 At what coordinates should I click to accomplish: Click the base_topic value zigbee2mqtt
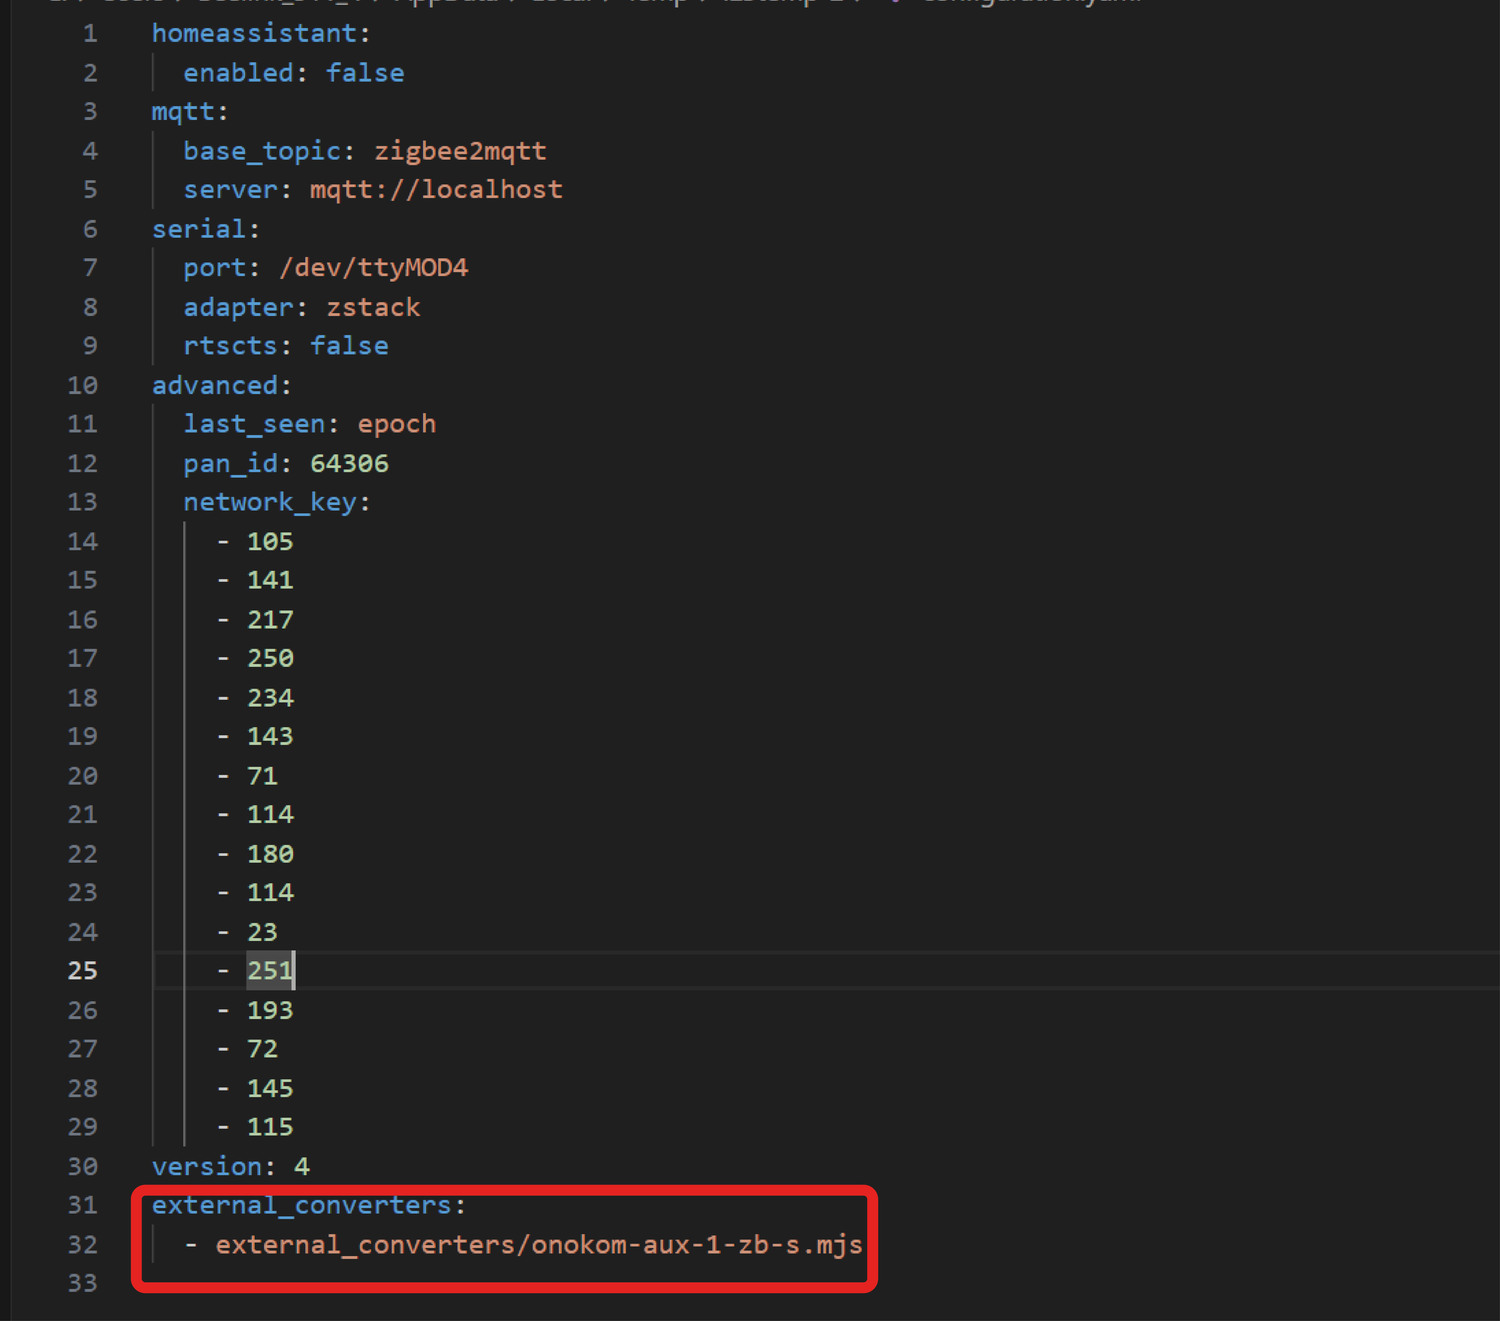point(460,151)
